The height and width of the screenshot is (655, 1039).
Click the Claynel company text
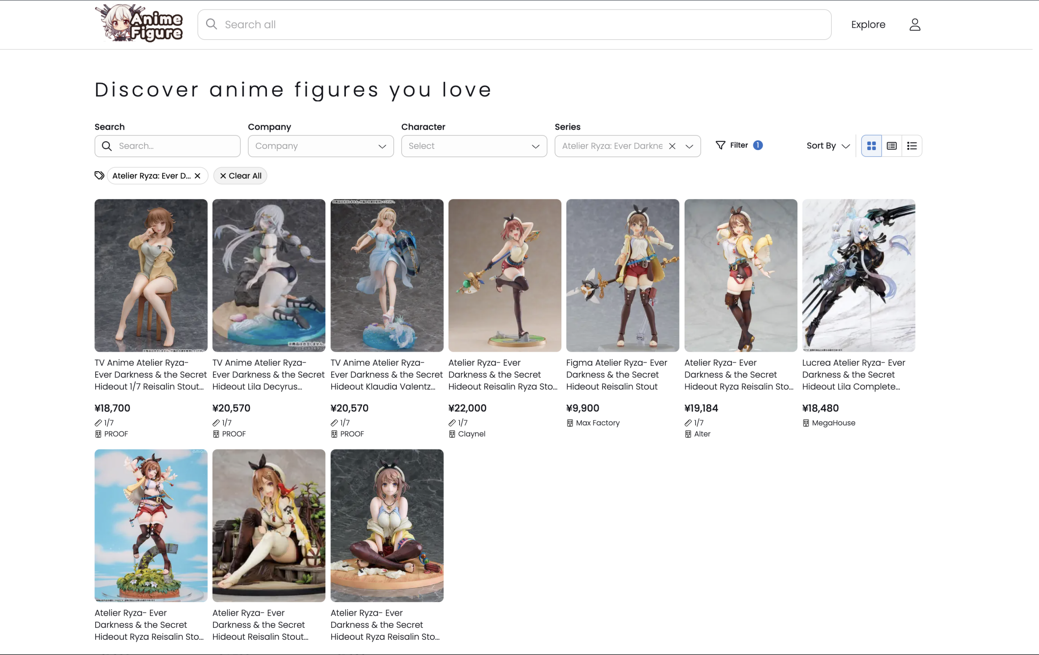(x=472, y=434)
